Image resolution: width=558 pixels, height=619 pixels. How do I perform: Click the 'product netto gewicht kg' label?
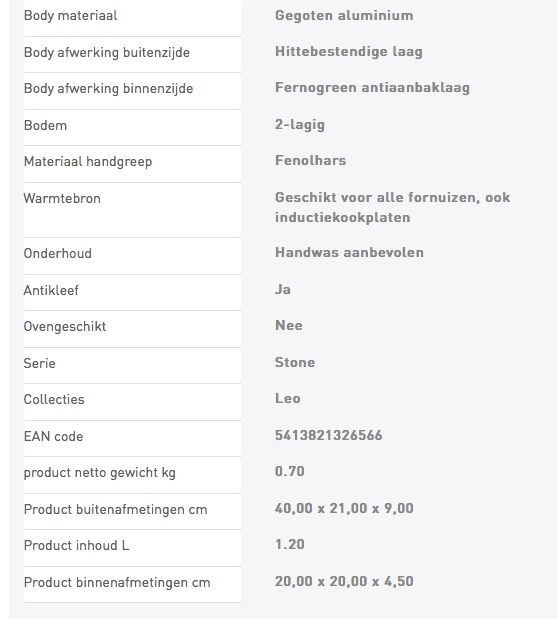point(100,473)
